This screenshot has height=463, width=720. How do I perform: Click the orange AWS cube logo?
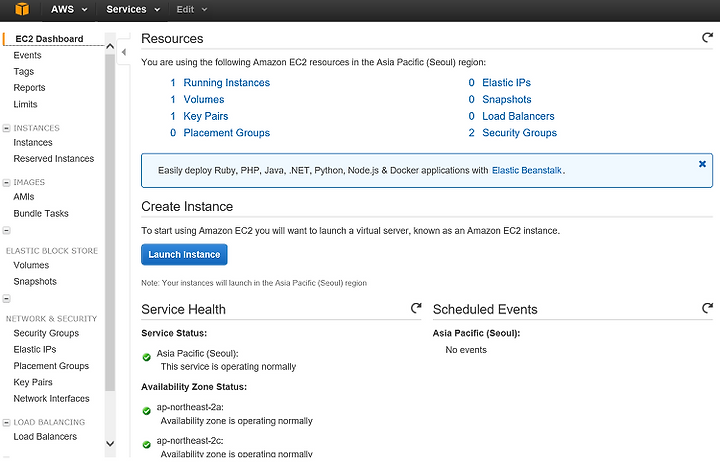click(22, 9)
